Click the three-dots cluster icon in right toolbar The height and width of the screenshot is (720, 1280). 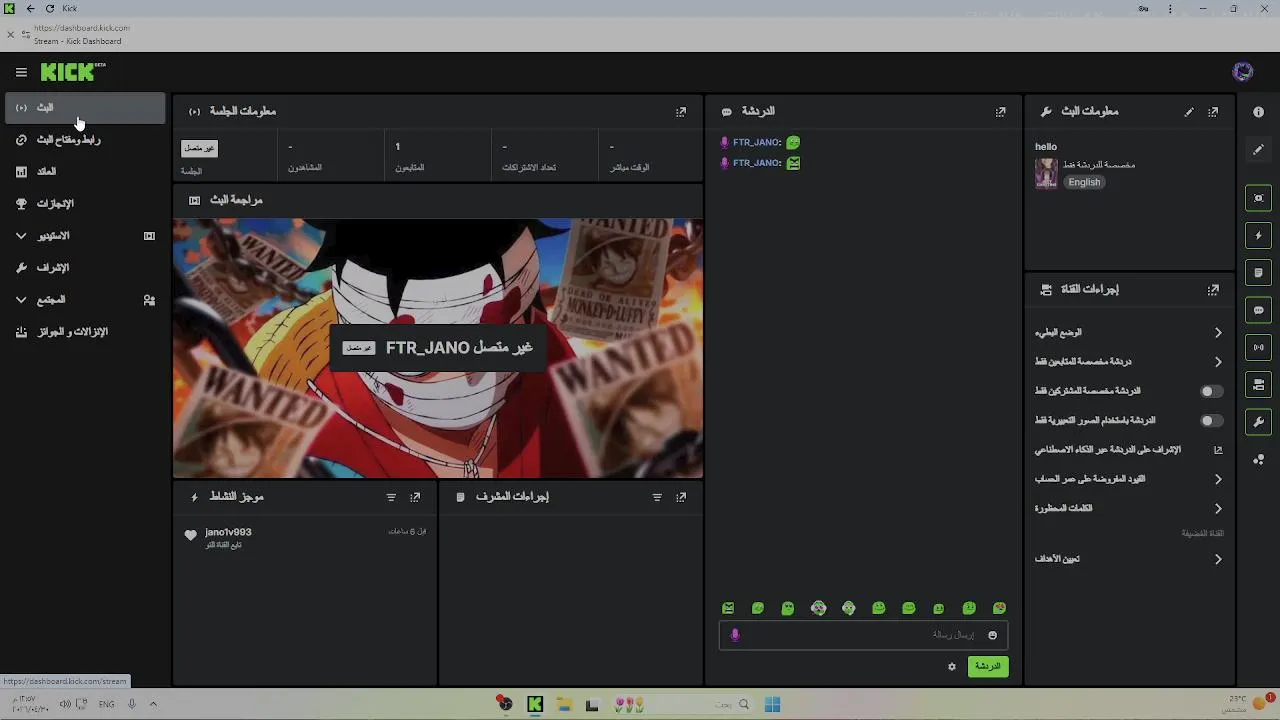point(1259,460)
